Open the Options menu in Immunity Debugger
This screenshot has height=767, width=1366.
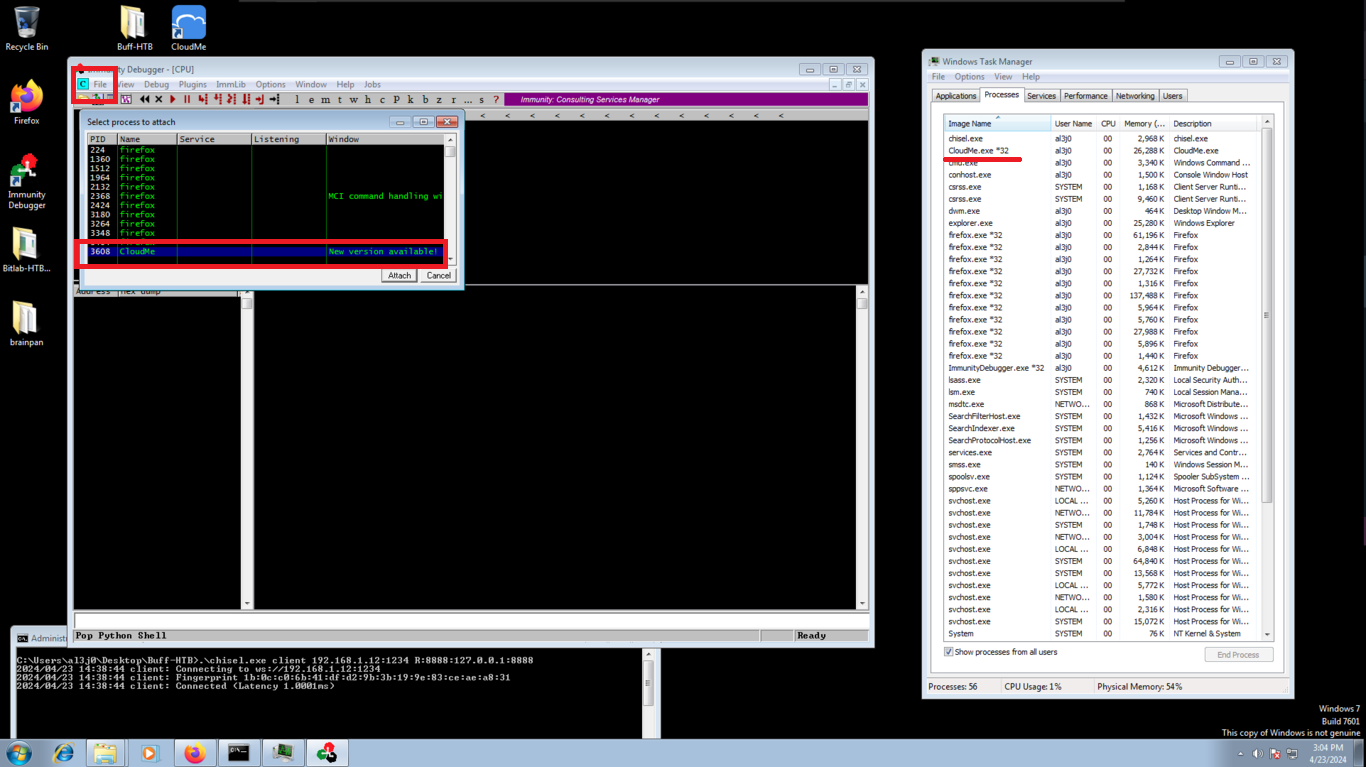(270, 84)
